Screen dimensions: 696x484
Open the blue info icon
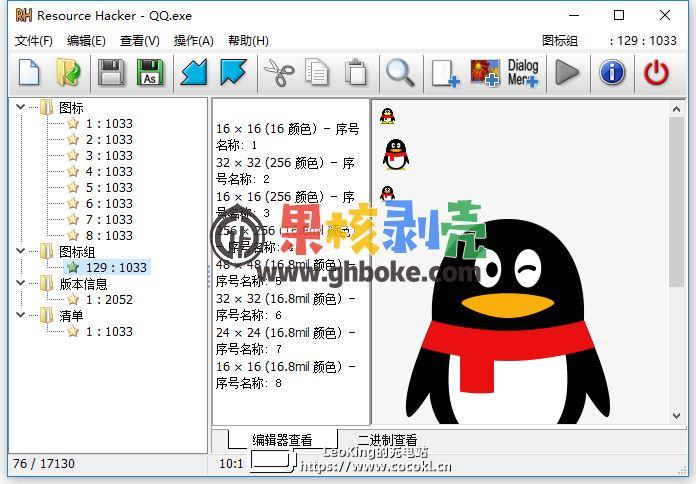coord(612,72)
